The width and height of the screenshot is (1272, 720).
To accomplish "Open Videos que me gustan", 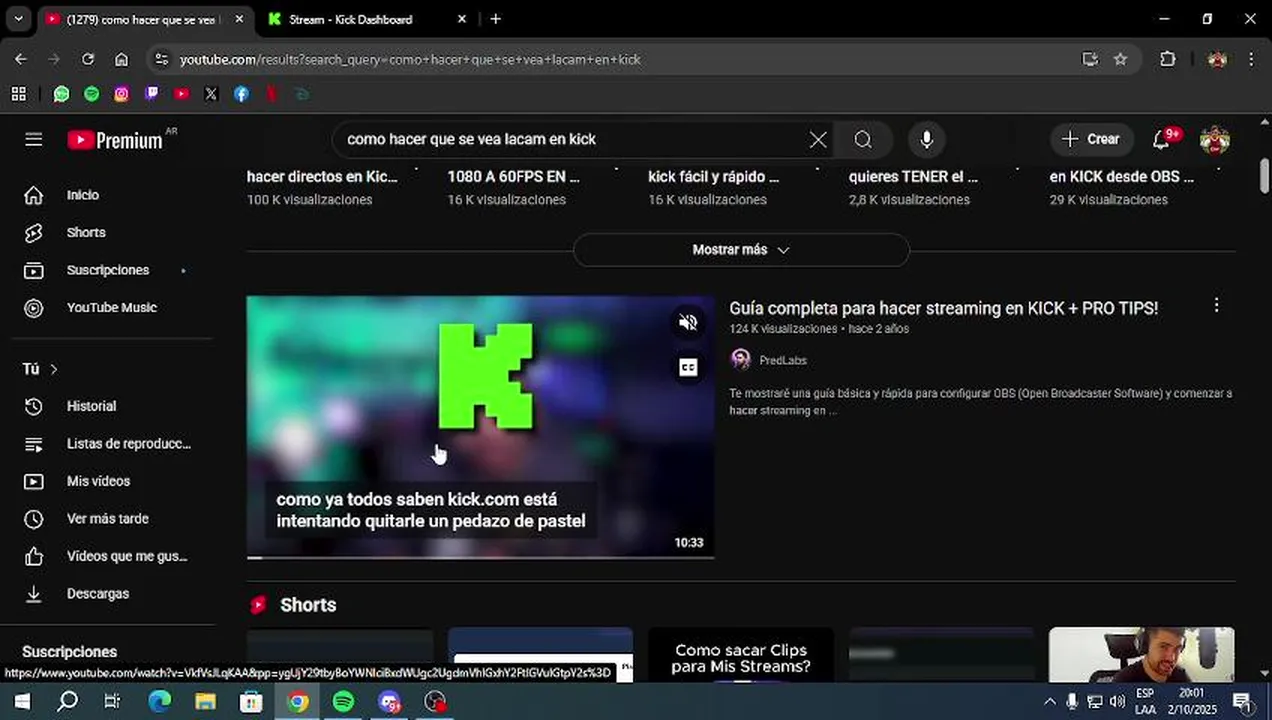I will coord(127,556).
